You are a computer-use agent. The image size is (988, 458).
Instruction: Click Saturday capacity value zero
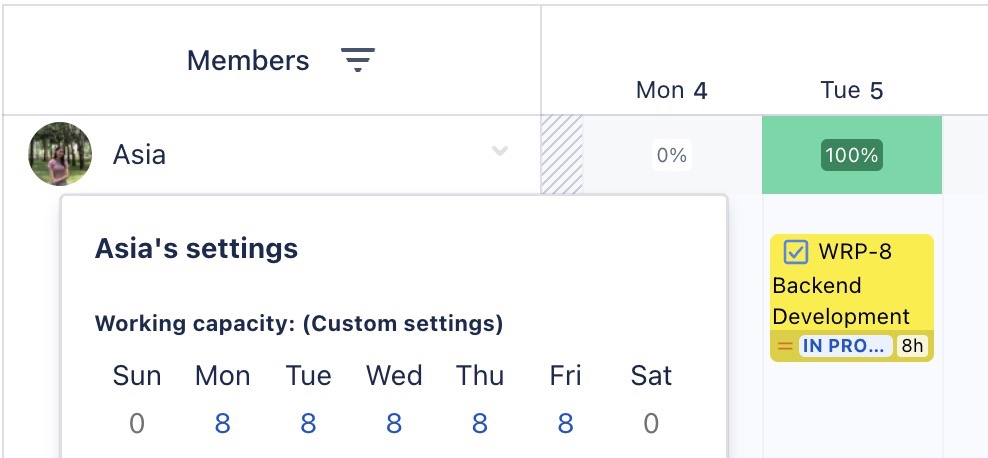(651, 424)
